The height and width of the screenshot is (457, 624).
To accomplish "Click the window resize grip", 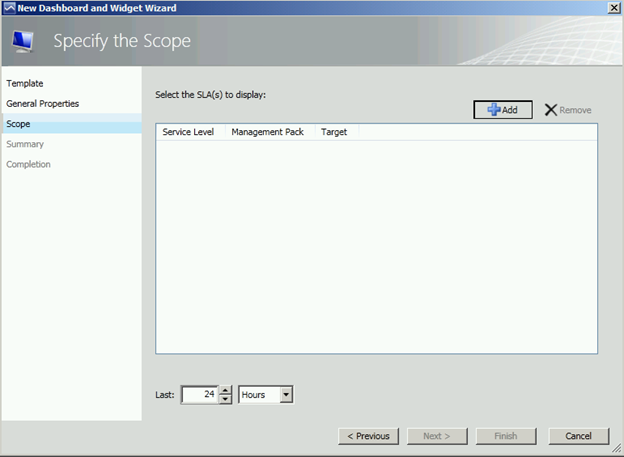I will [617, 450].
